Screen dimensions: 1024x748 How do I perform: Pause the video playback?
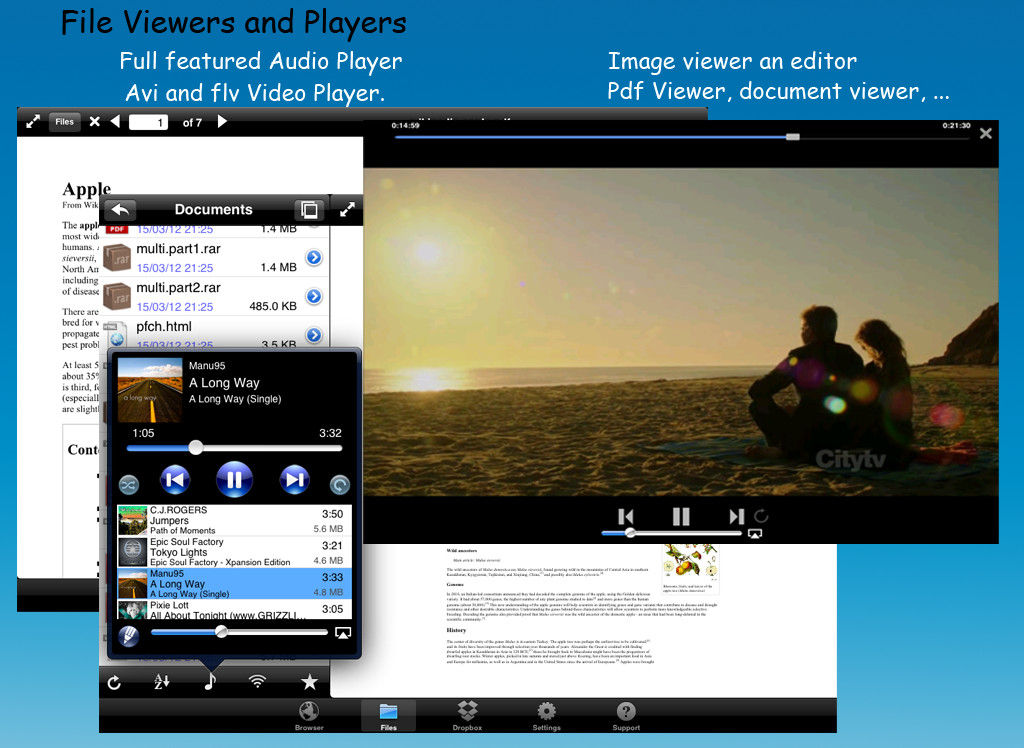(x=681, y=517)
